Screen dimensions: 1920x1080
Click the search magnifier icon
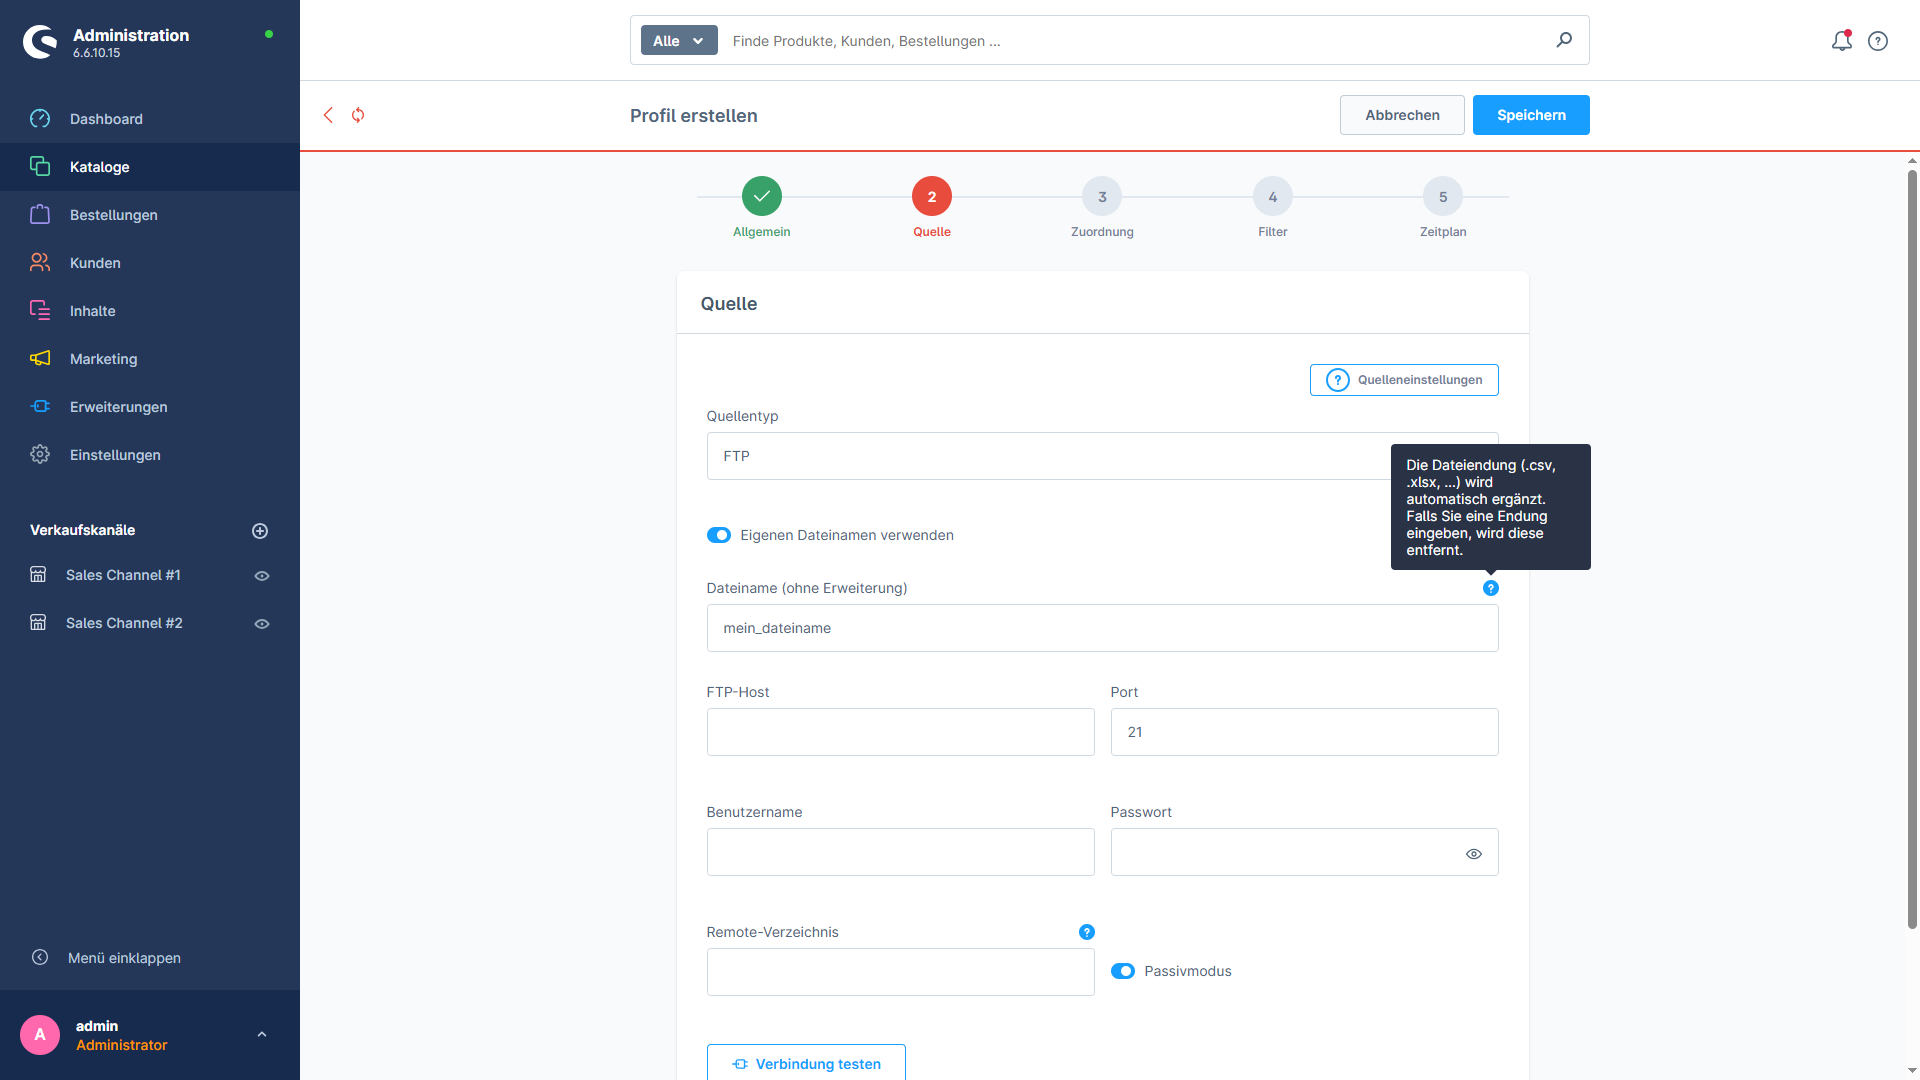(1564, 40)
